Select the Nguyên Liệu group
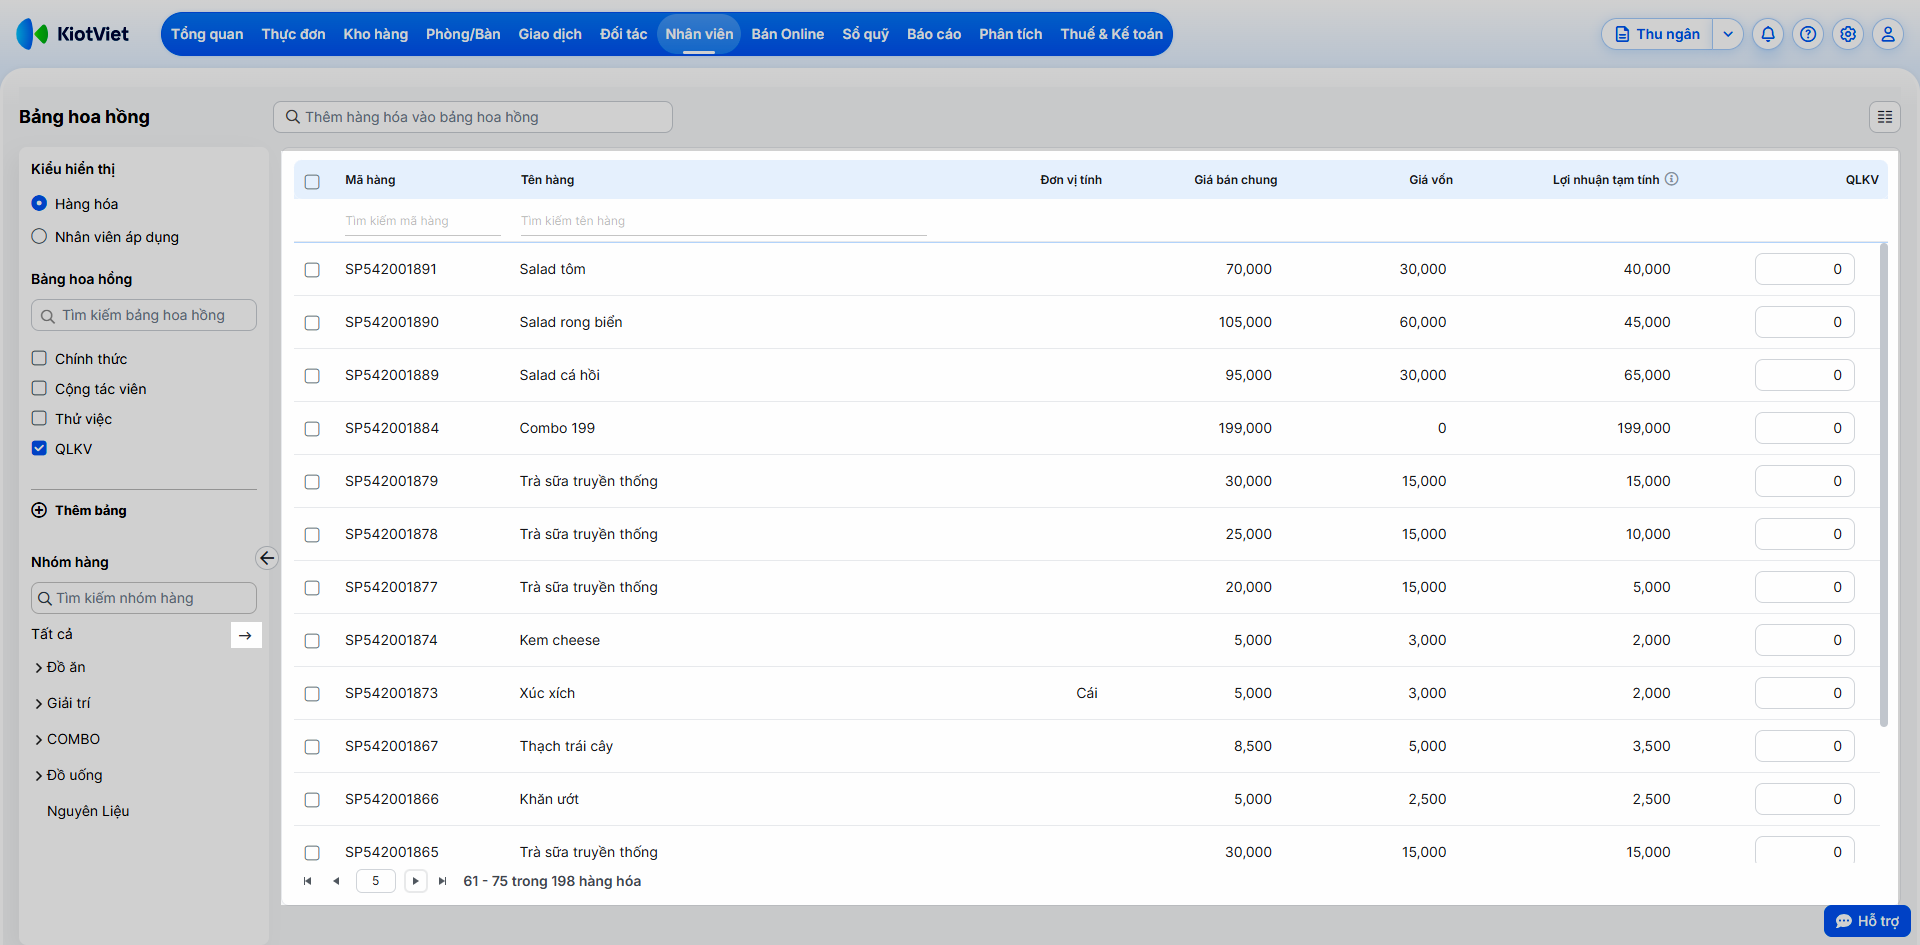 pos(88,811)
